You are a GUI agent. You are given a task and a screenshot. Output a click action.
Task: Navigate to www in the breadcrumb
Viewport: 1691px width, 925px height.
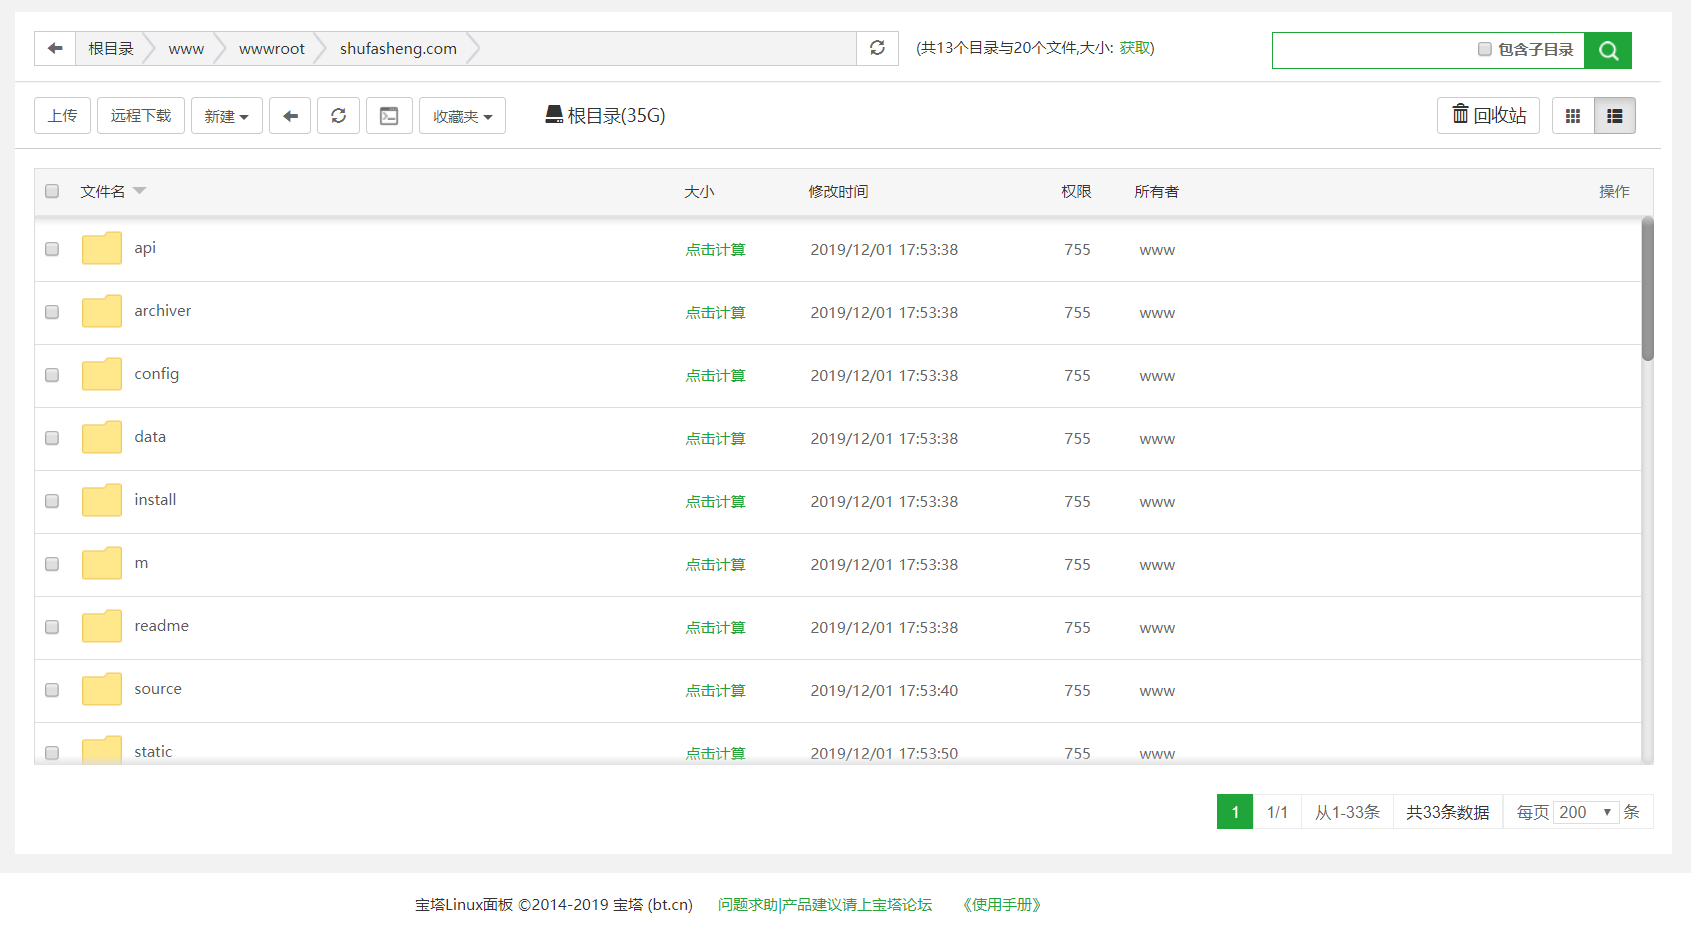click(186, 48)
